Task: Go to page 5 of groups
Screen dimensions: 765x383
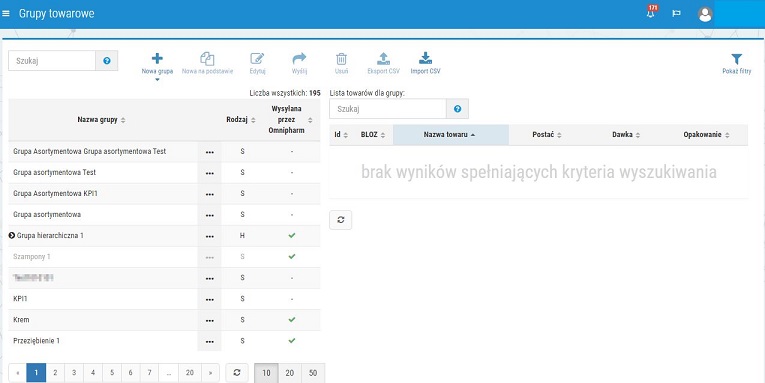Action: [112, 373]
